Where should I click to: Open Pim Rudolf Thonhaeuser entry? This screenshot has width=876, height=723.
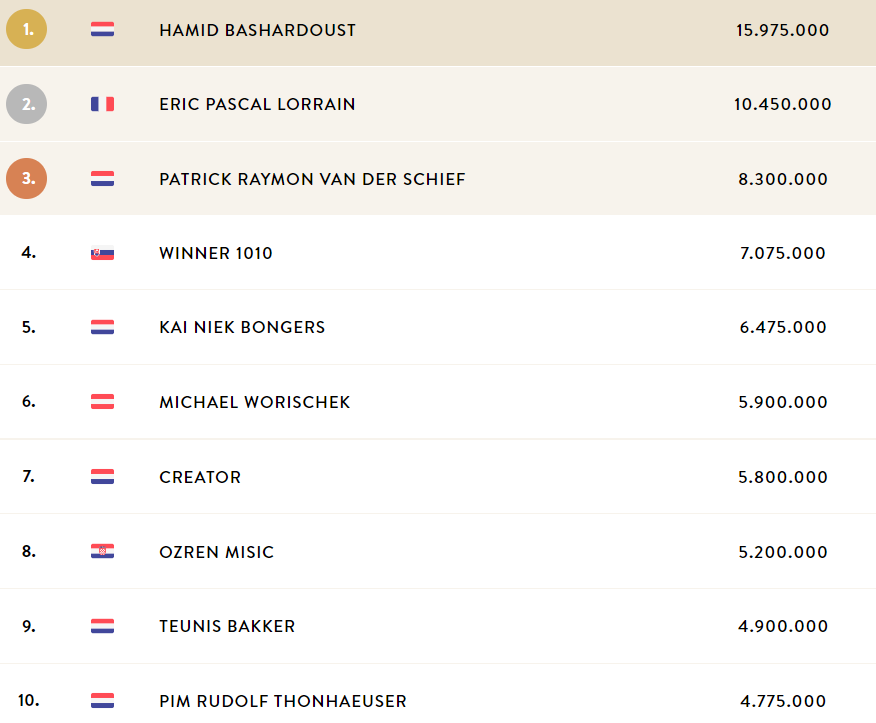[x=283, y=701]
